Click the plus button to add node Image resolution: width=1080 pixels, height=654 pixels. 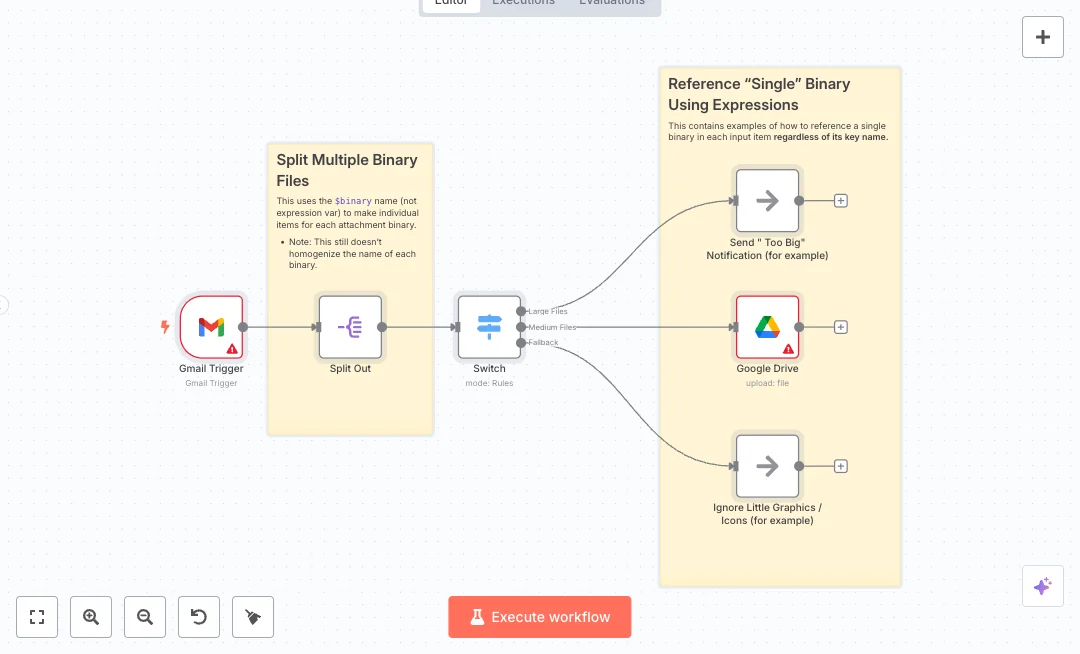1042,37
